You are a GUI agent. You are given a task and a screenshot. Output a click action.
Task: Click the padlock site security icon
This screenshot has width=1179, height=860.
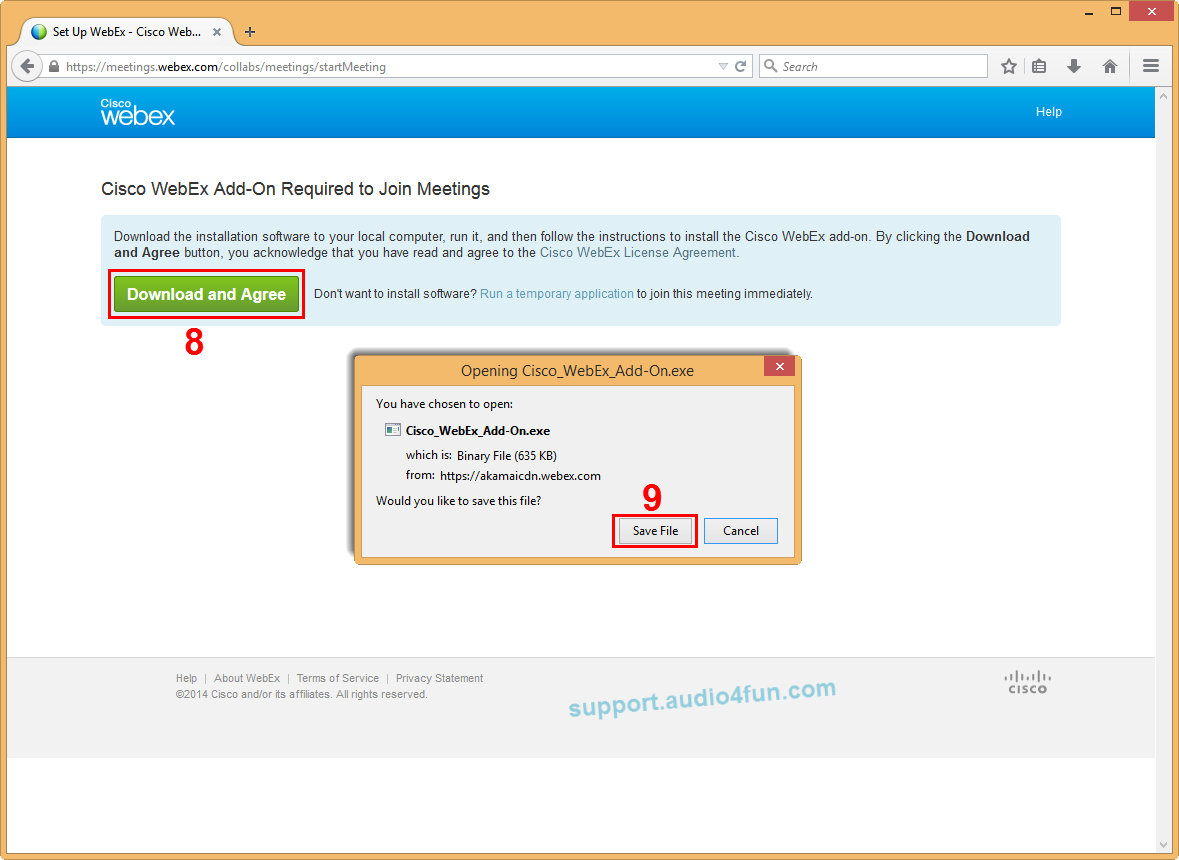[53, 66]
